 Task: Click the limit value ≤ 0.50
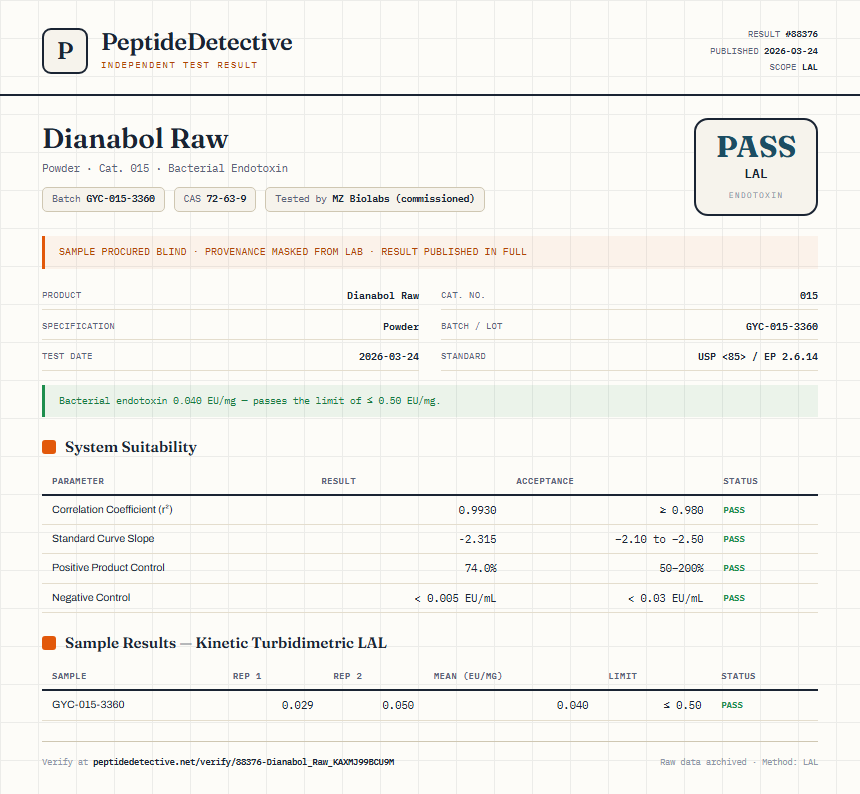pyautogui.click(x=682, y=705)
